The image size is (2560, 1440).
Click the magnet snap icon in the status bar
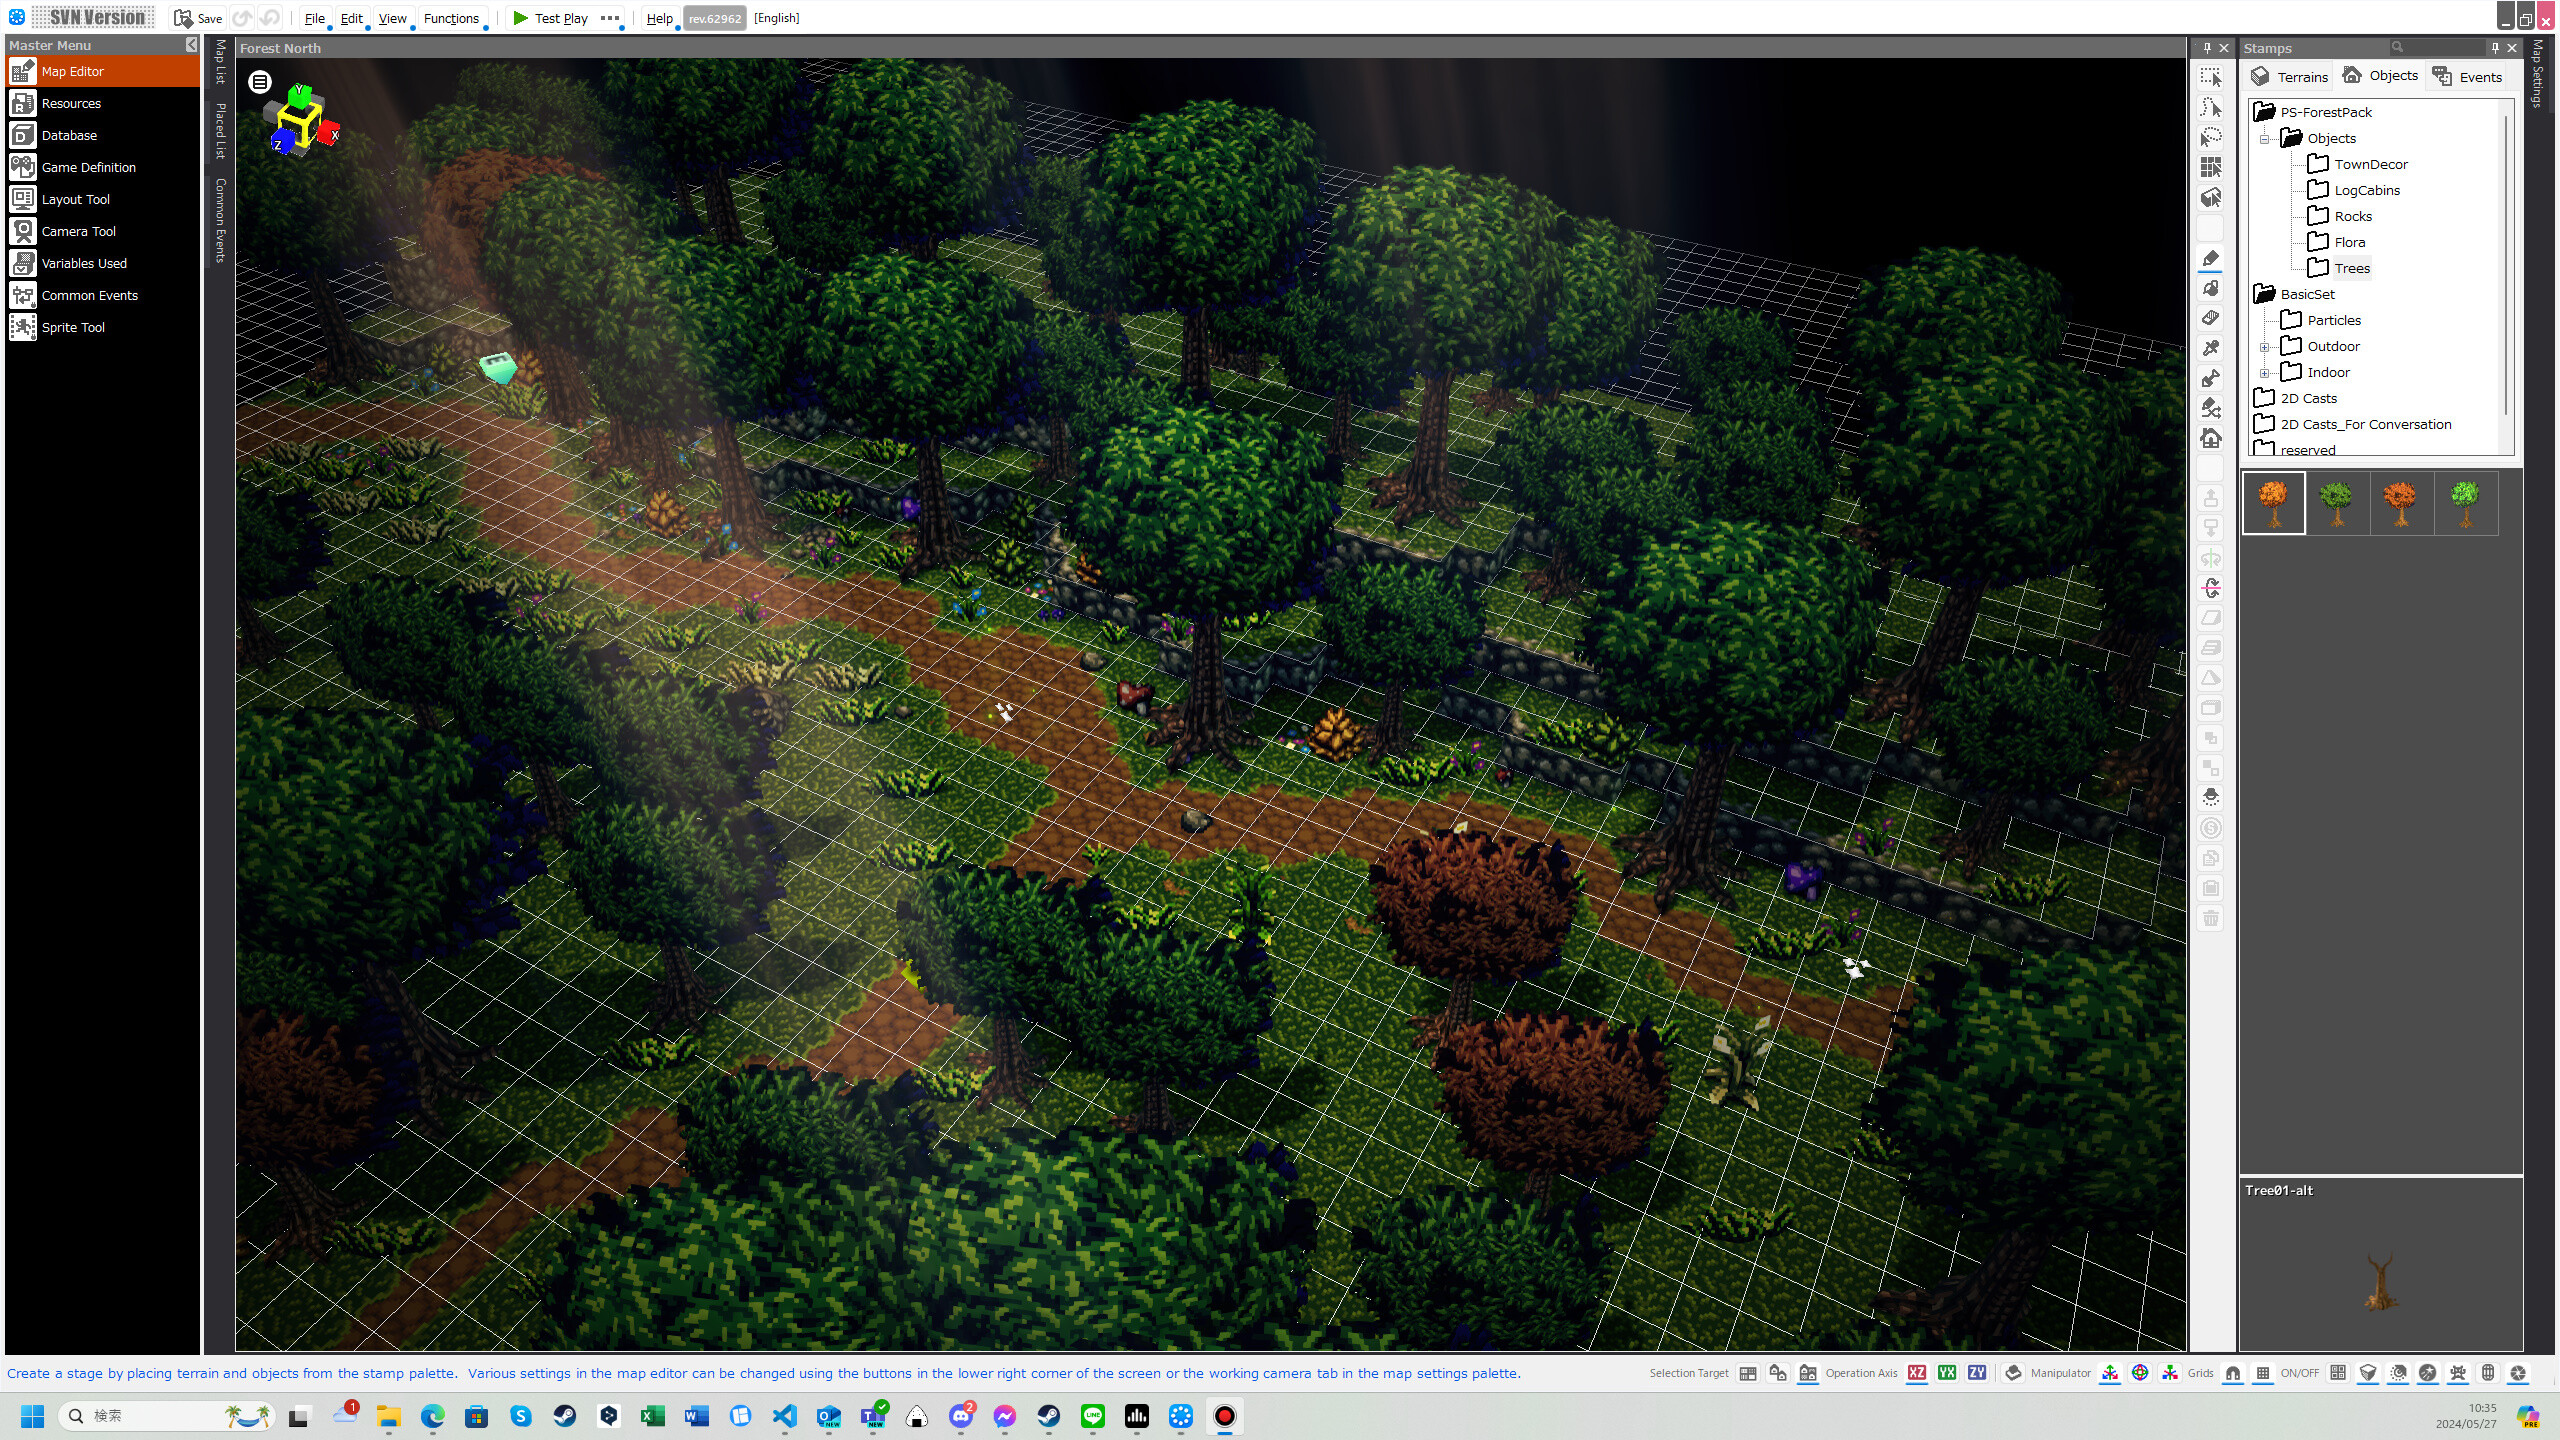click(2231, 1373)
